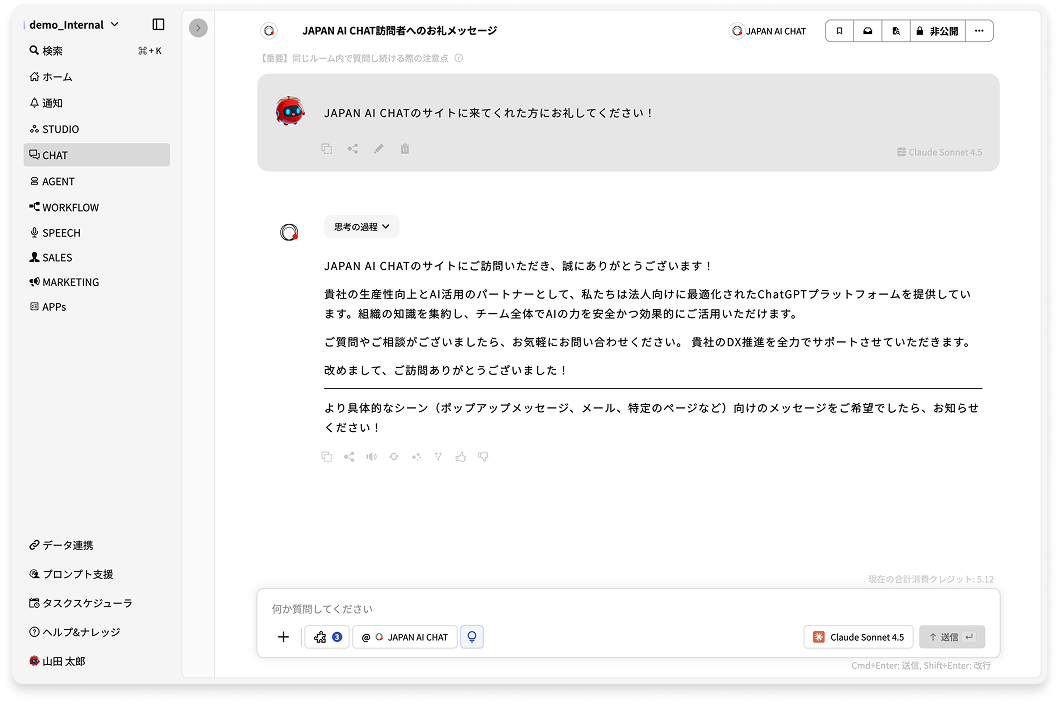This screenshot has width=1060, height=704.
Task: Open the plugins button showing badge 3
Action: point(327,637)
